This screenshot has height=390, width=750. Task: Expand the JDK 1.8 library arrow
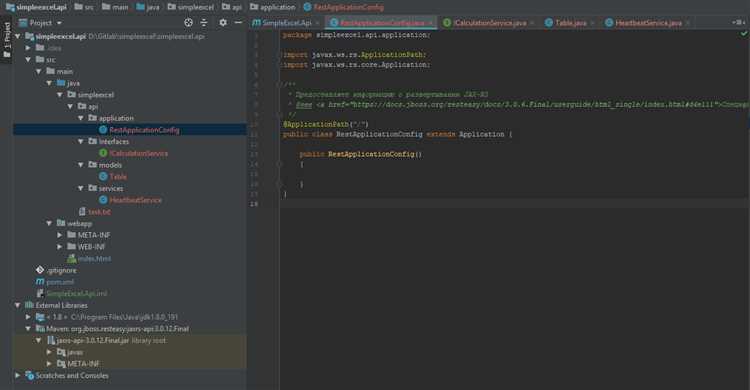pos(28,317)
